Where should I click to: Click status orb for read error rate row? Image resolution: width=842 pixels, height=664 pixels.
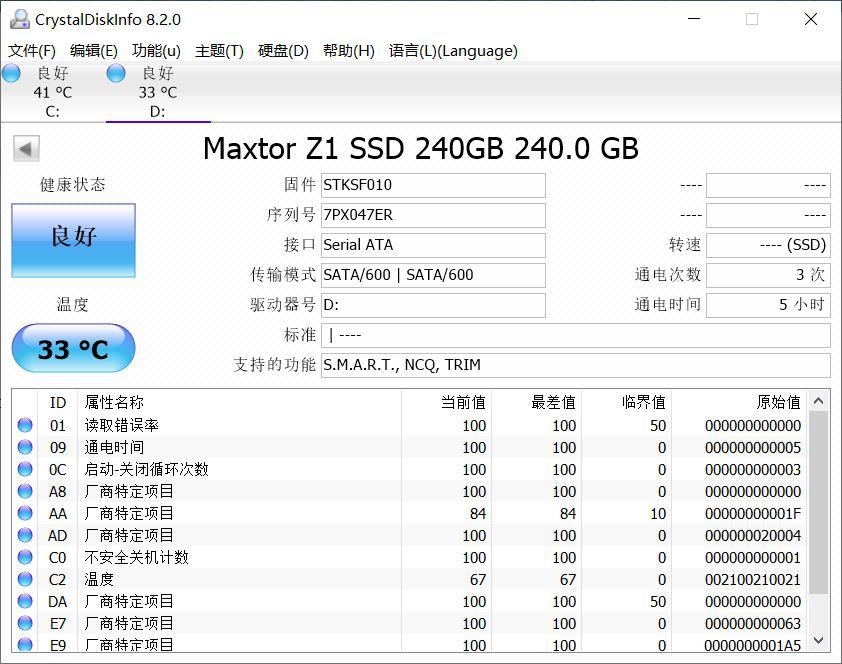[25, 425]
